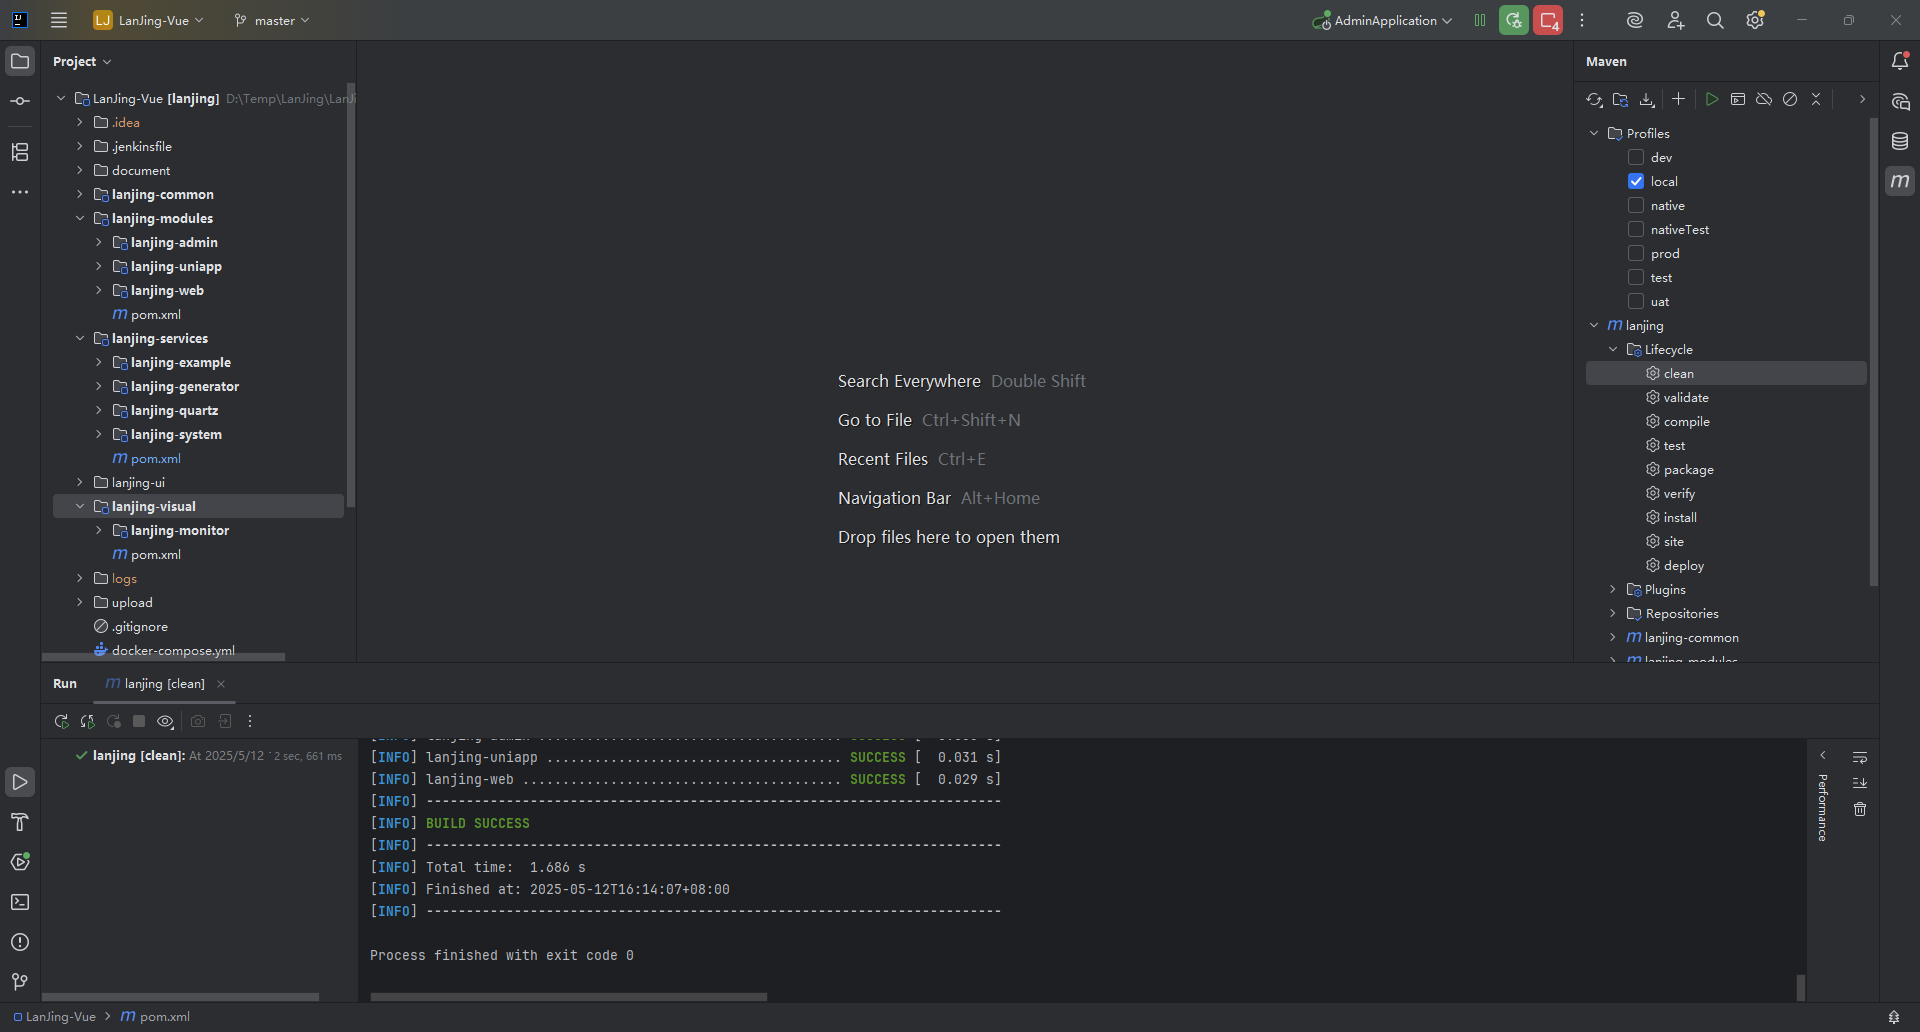
Task: Run the selected Maven build
Action: 1712,99
